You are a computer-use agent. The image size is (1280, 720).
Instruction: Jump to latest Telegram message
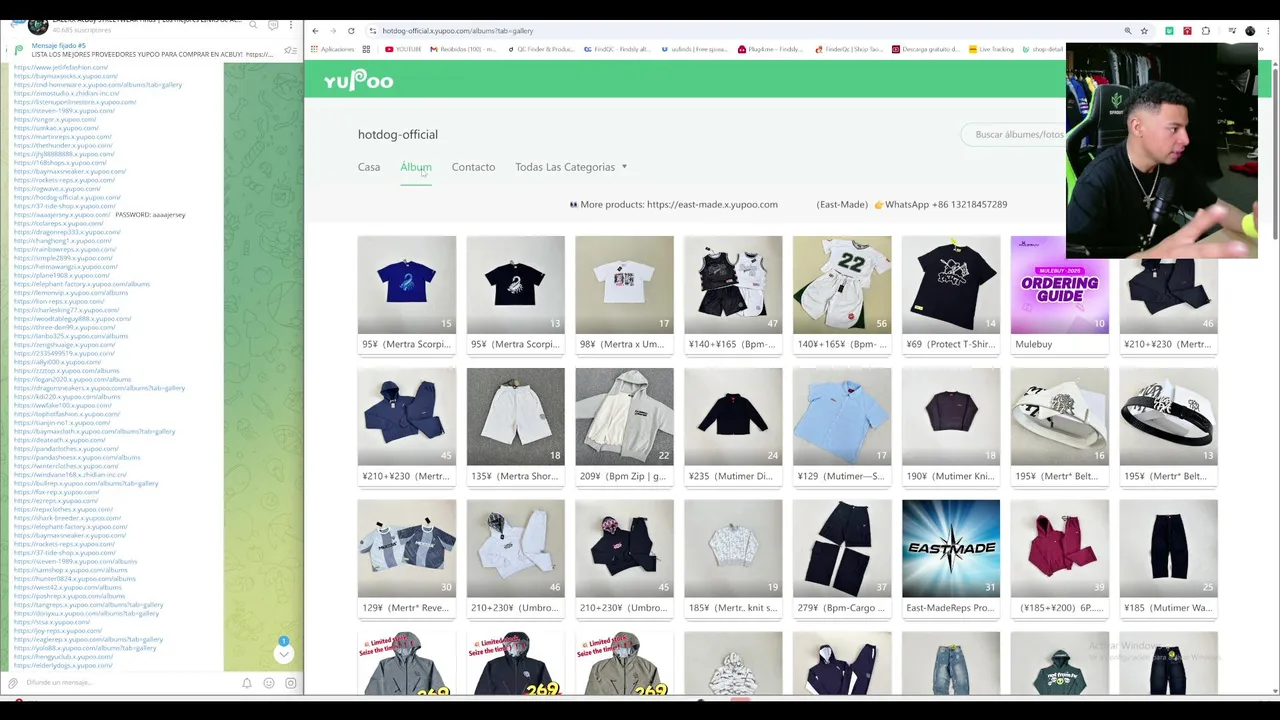coord(284,654)
